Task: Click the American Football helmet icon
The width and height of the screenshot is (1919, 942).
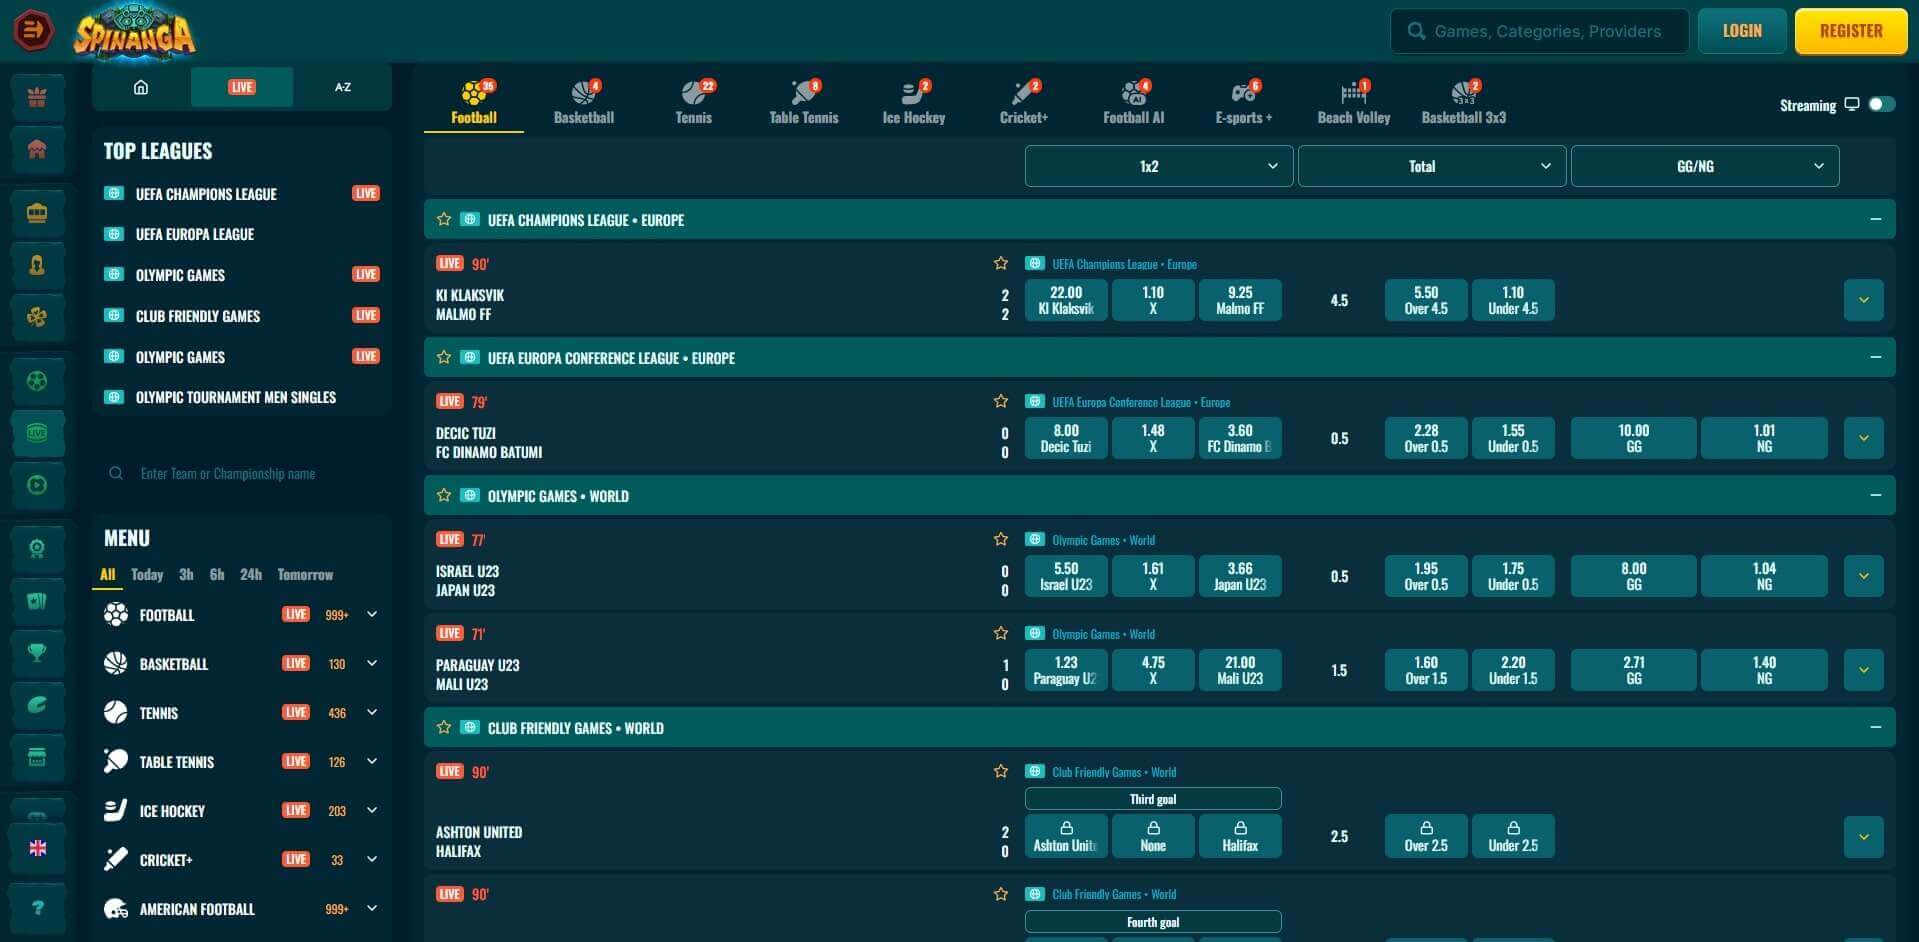Action: tap(116, 908)
